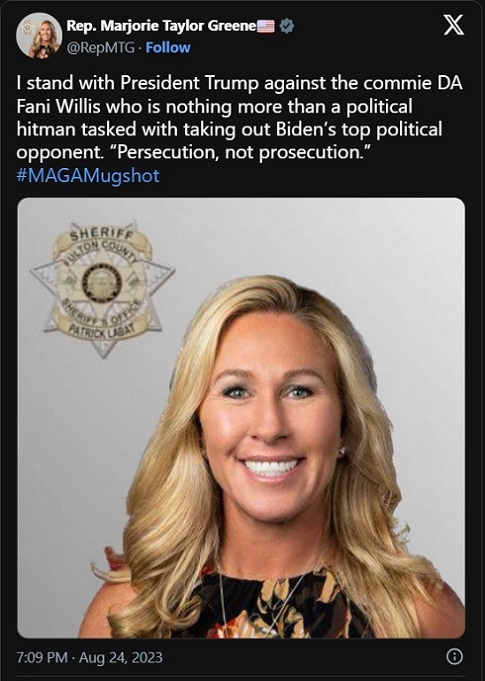Click the gray photo background beside the badge
The width and height of the screenshot is (485, 681).
click(304, 243)
